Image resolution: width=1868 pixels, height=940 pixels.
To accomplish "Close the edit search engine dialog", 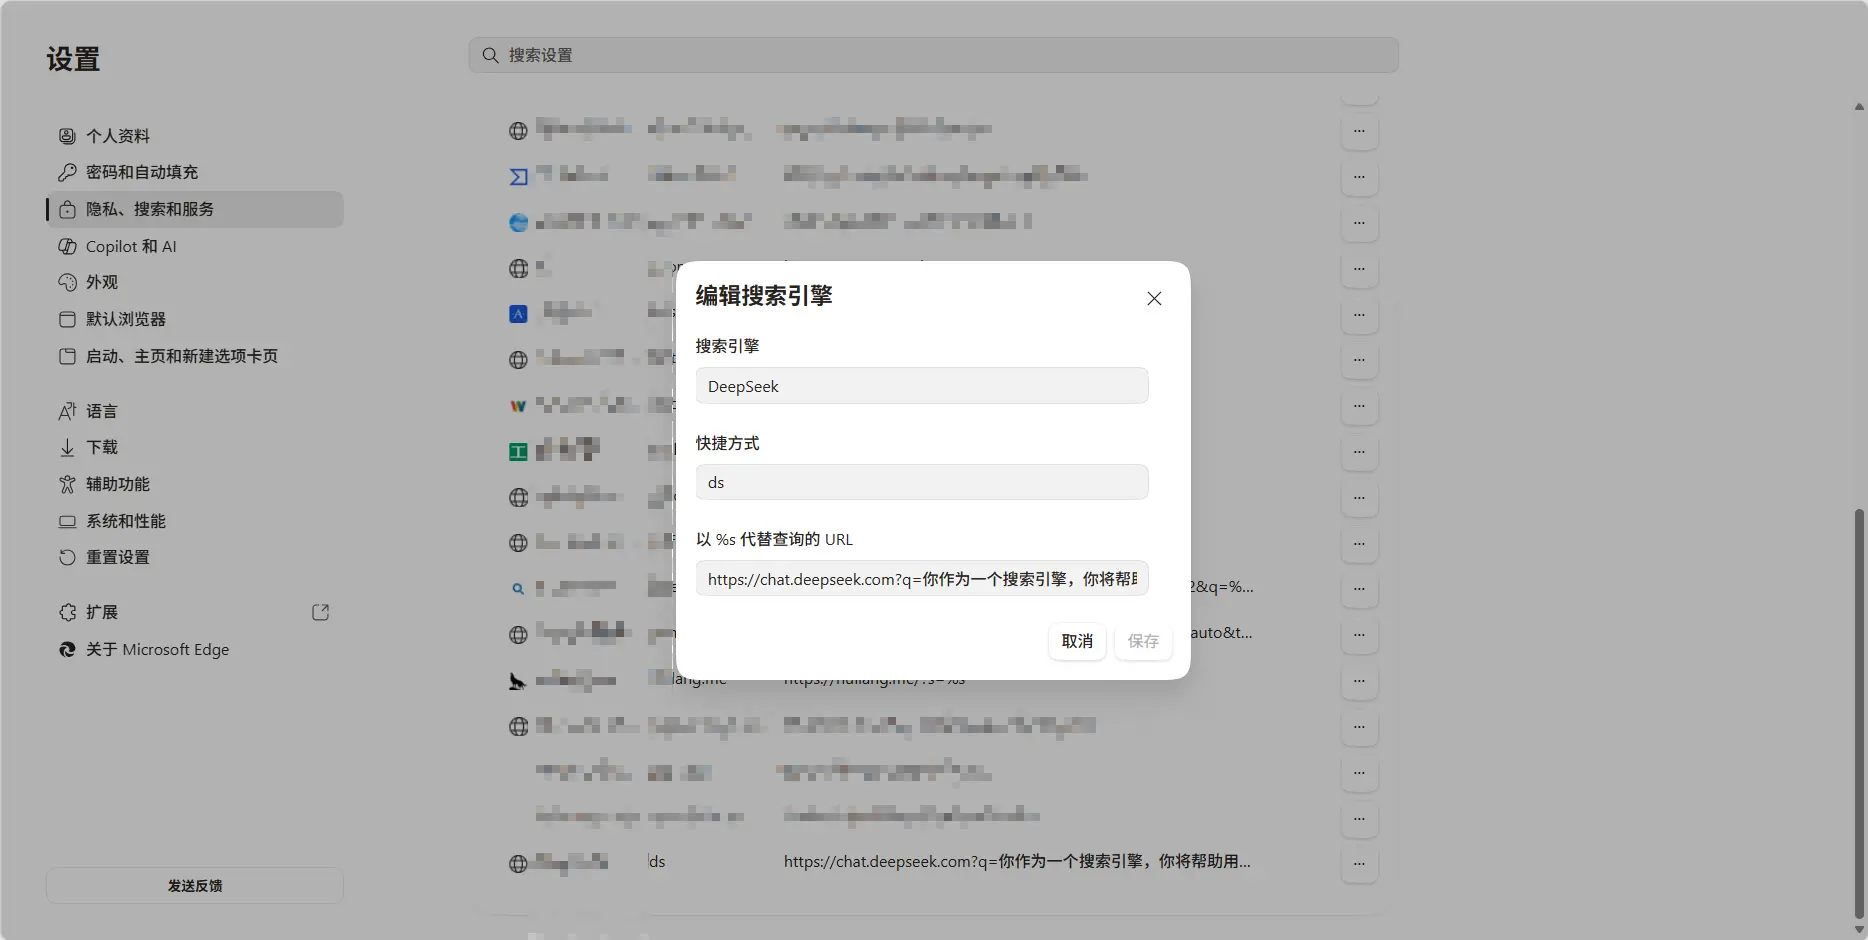I will [x=1154, y=298].
